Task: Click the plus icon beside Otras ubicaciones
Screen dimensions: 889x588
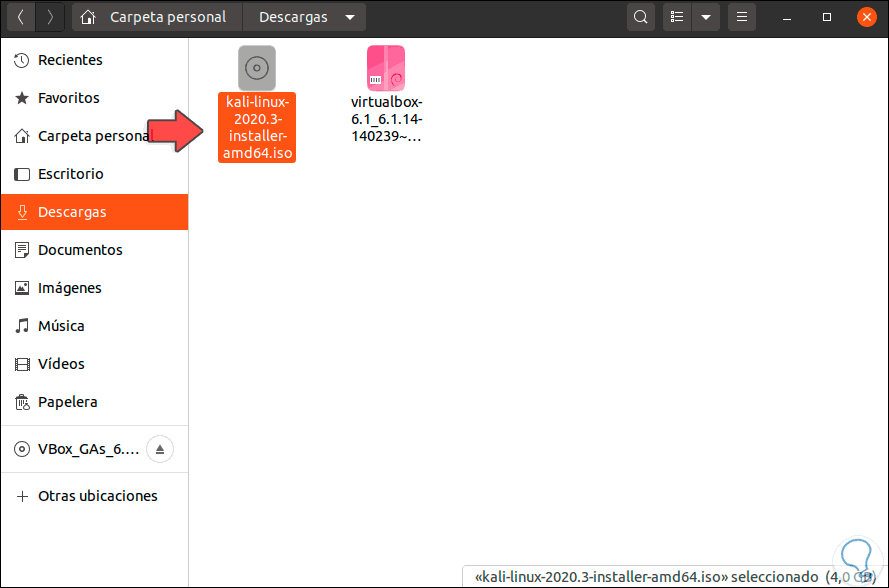Action: click(22, 496)
